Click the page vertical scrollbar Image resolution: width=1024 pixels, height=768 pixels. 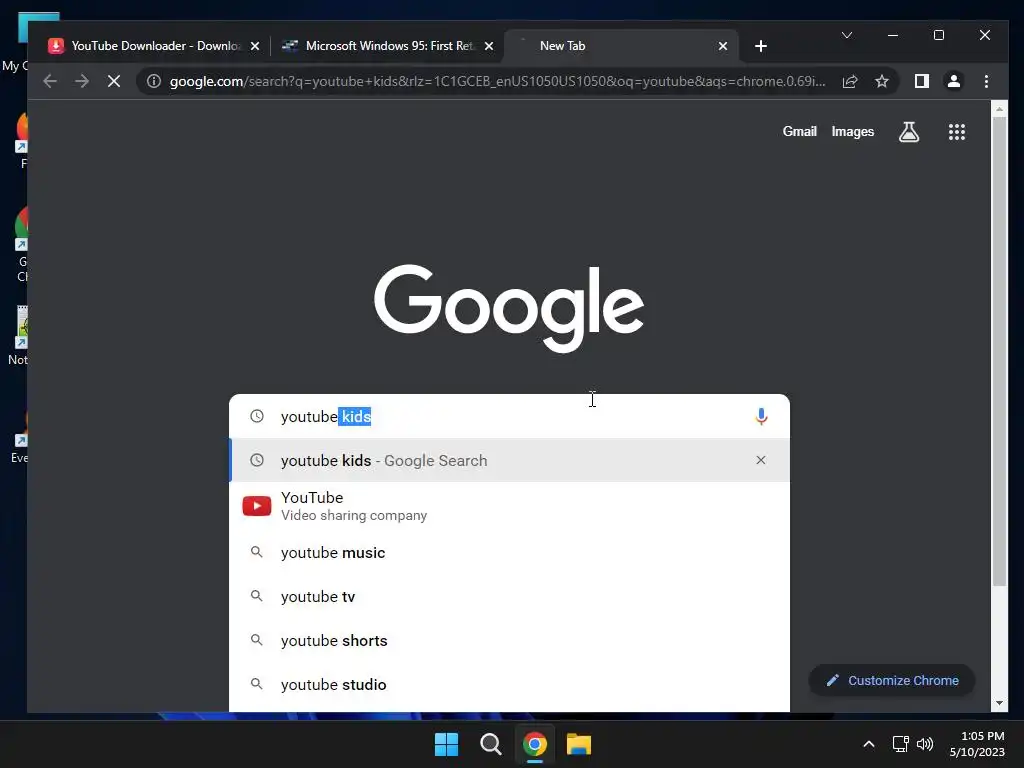tap(999, 351)
